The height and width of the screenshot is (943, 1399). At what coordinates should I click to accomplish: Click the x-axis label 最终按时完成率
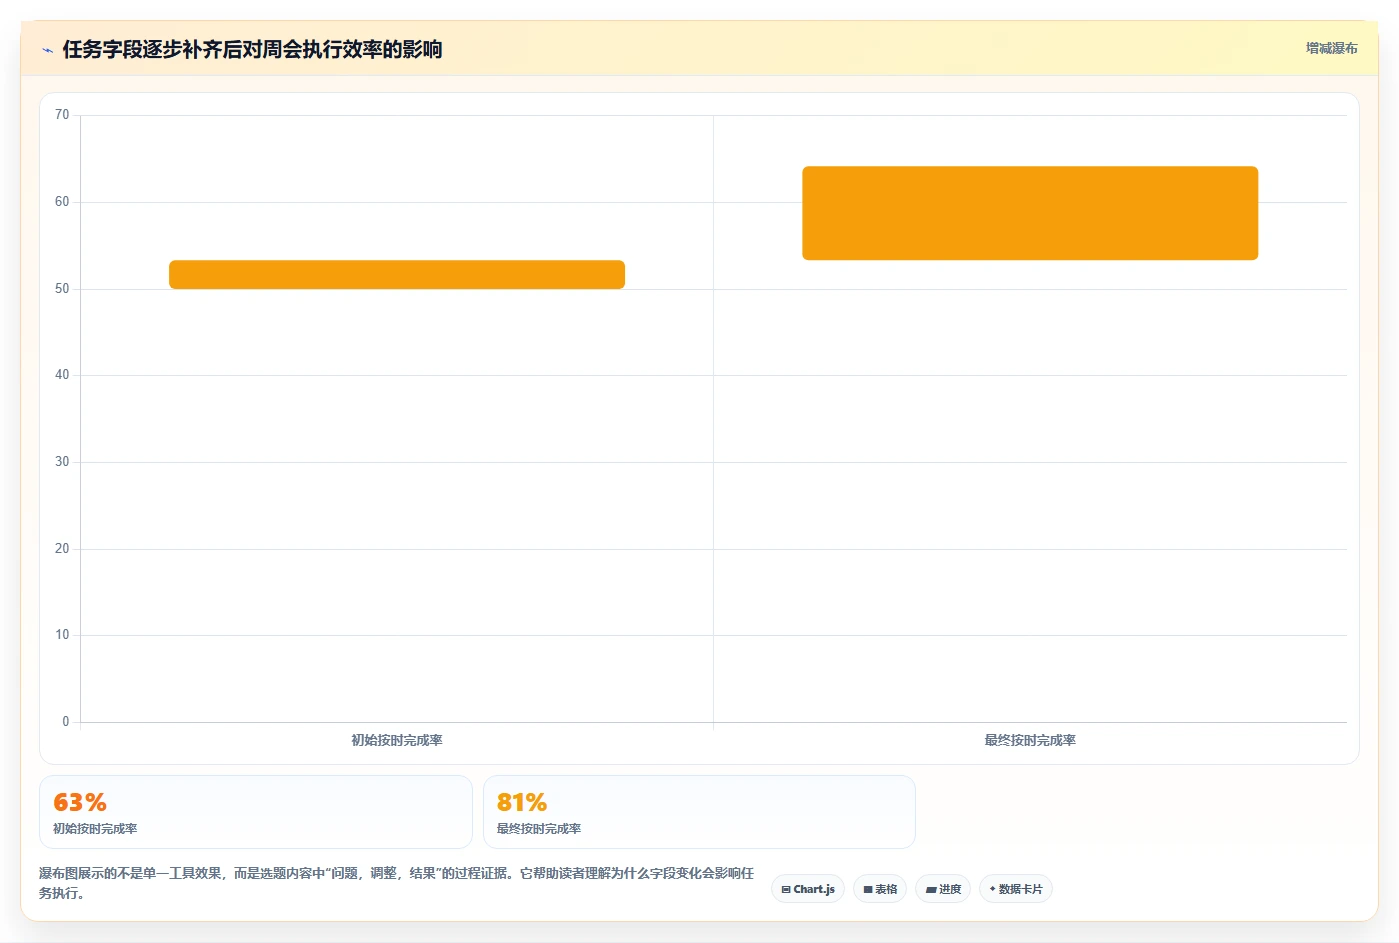(1030, 740)
